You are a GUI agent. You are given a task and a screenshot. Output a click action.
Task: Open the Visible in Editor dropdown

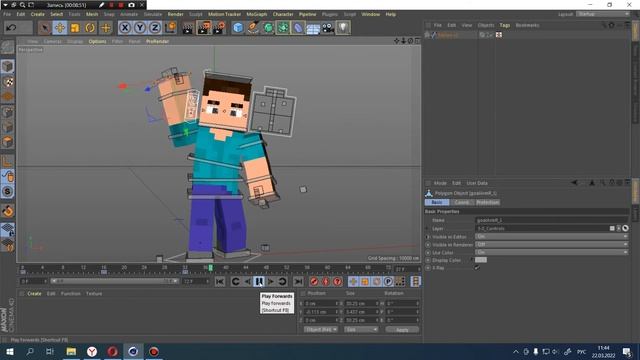coord(551,237)
